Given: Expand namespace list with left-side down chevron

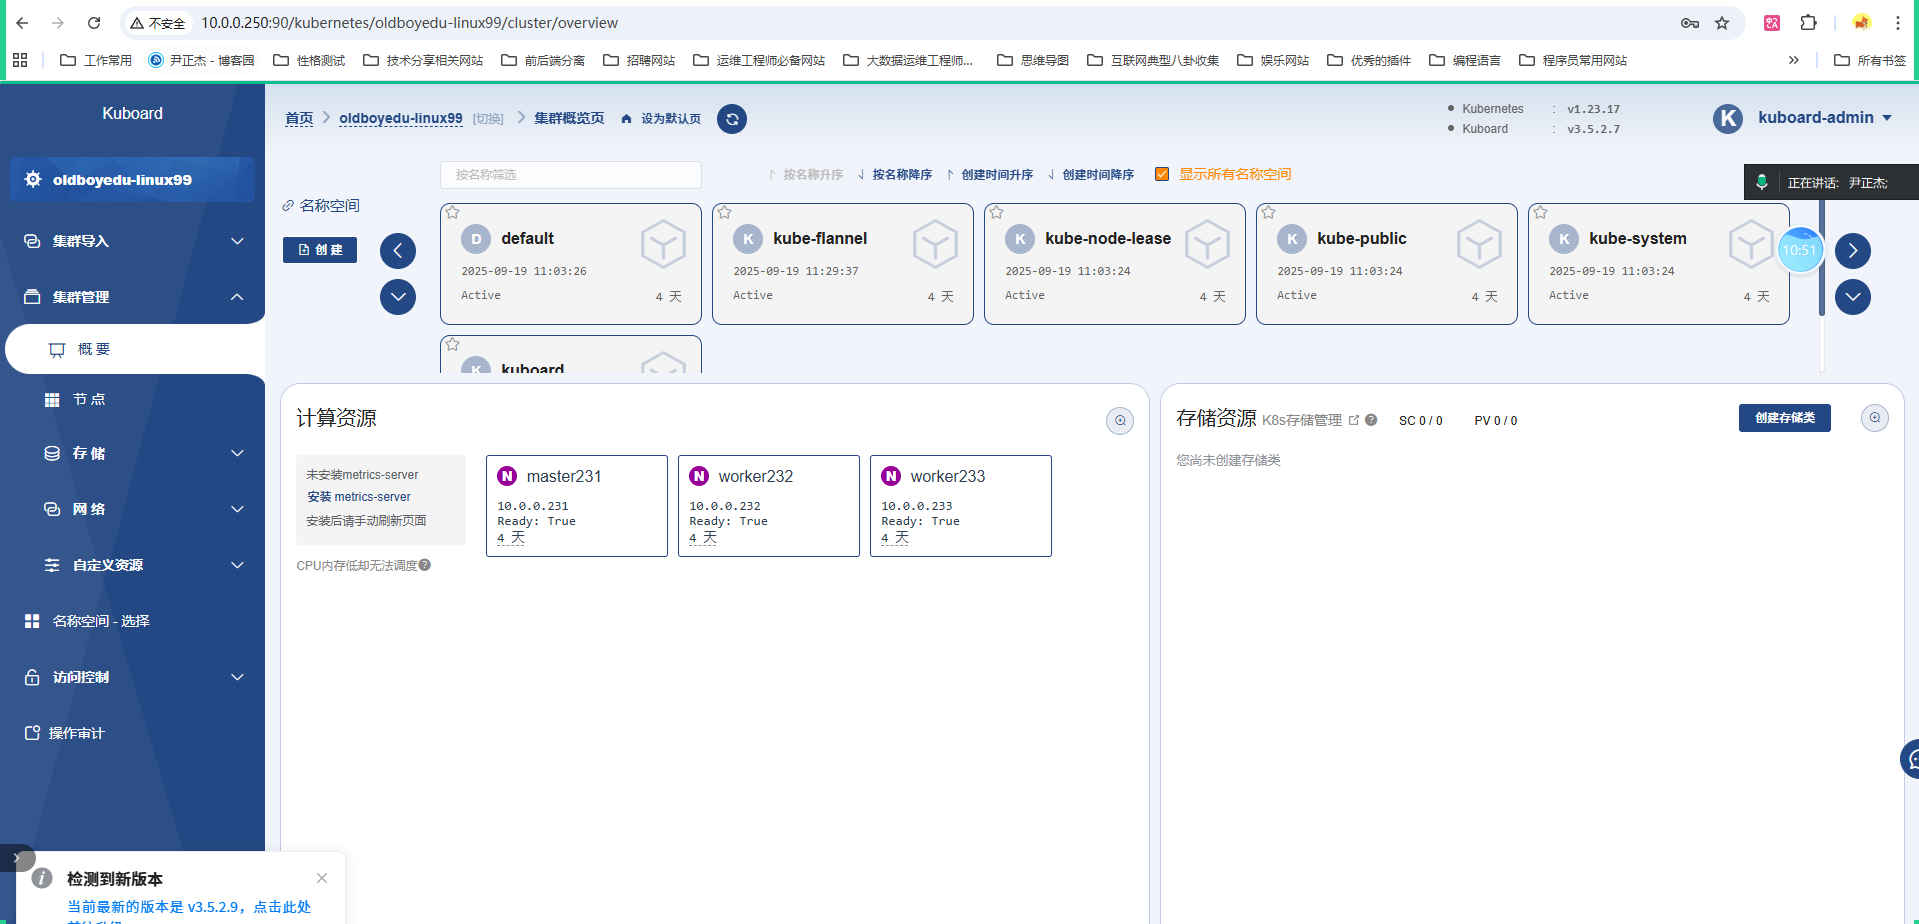Looking at the screenshot, I should click(398, 297).
